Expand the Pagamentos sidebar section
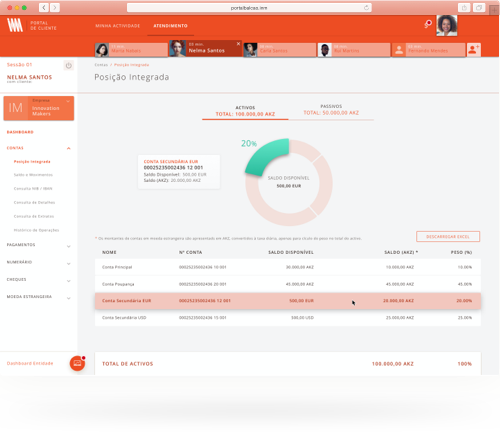Image resolution: width=500 pixels, height=432 pixels. [x=69, y=246]
